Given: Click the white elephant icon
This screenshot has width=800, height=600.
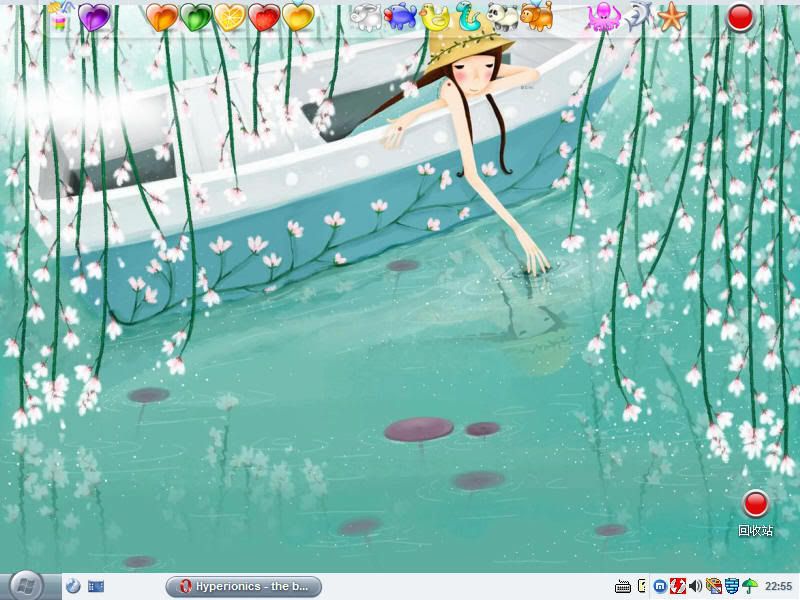Looking at the screenshot, I should (x=366, y=17).
